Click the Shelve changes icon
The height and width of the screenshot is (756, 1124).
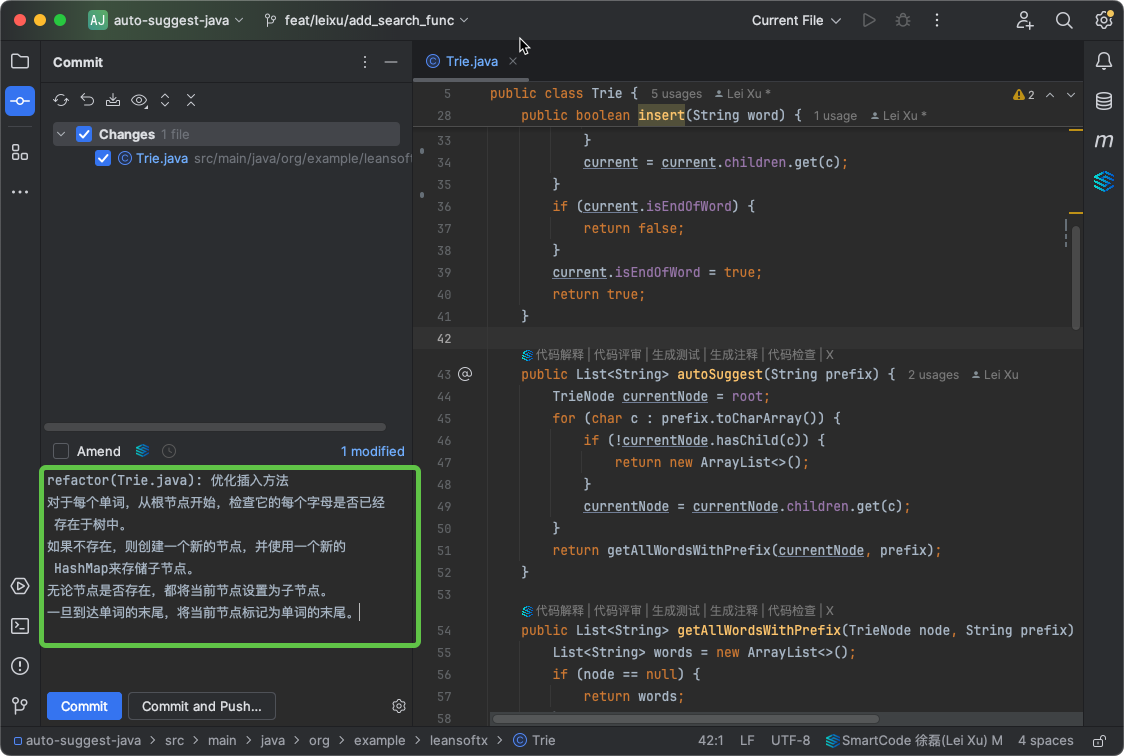(113, 100)
